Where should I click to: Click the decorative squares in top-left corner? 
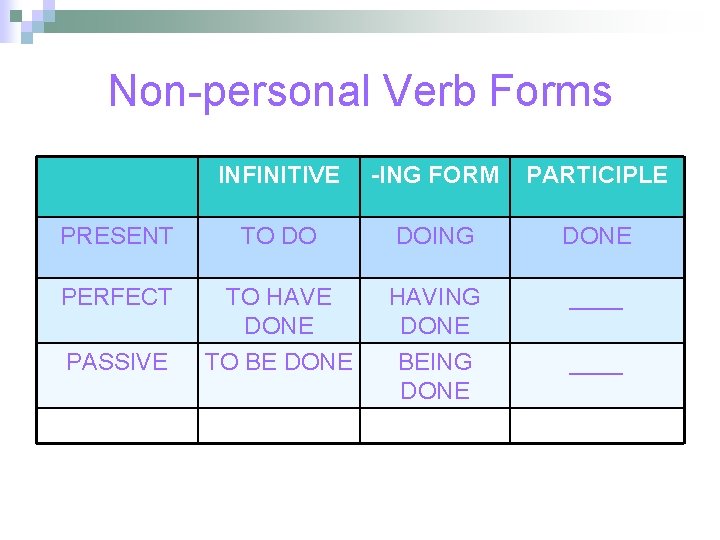click(28, 17)
